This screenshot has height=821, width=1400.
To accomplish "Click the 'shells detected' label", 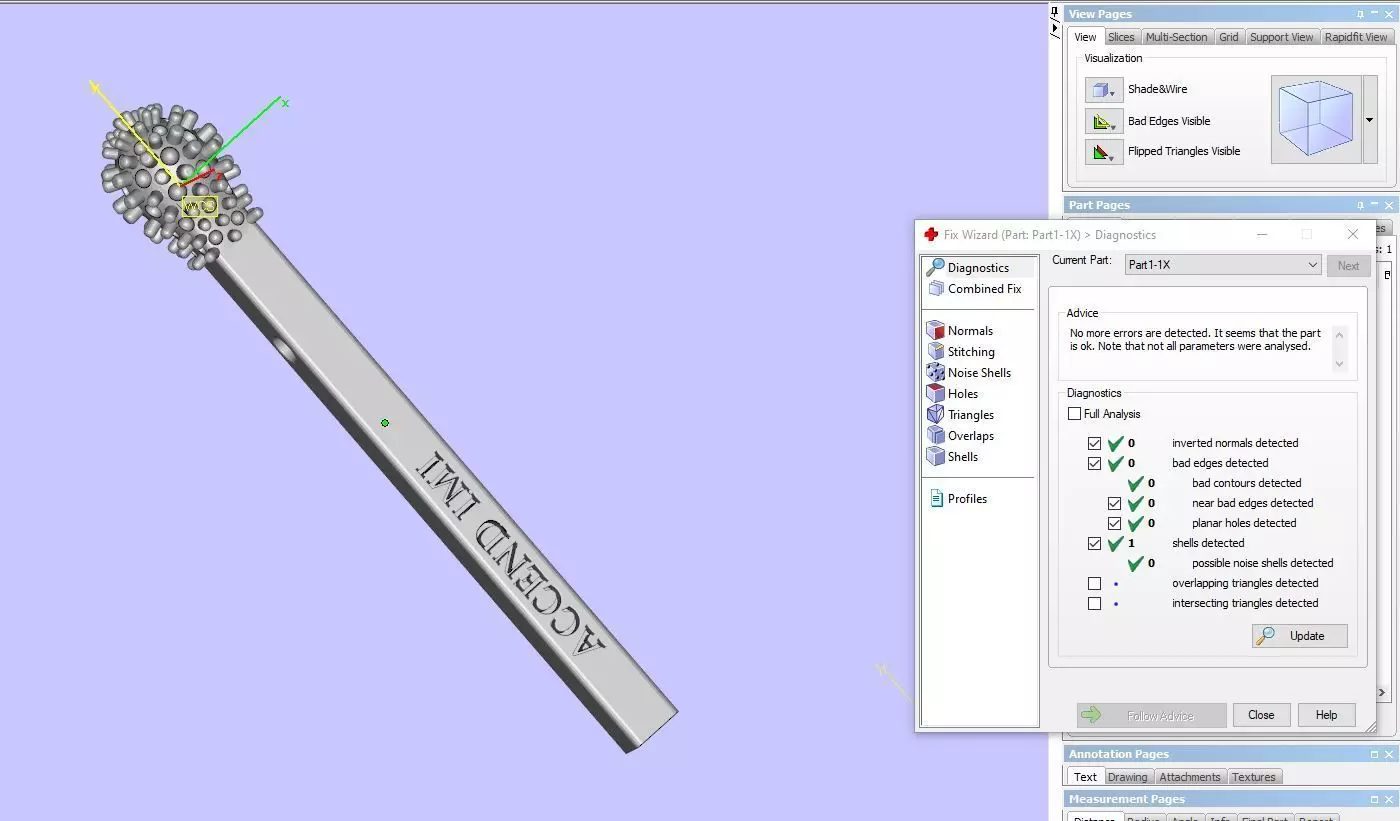I will [x=1208, y=543].
